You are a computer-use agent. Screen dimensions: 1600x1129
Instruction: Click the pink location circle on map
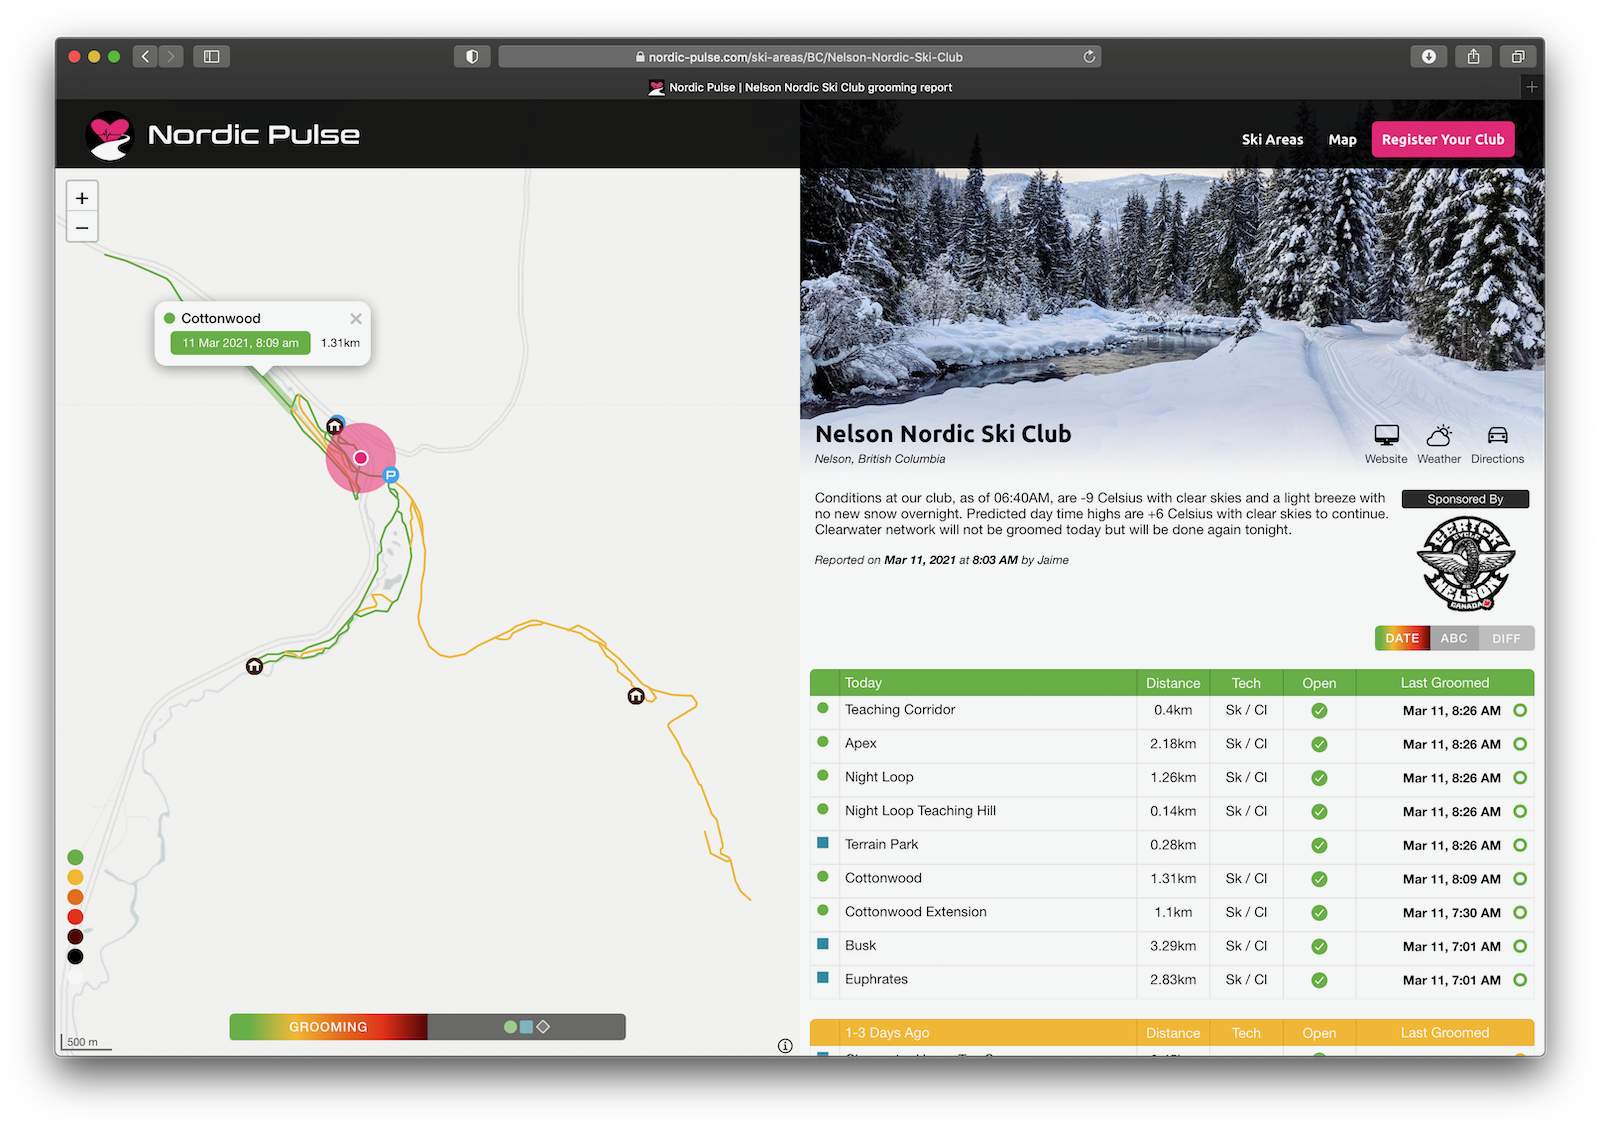click(361, 458)
